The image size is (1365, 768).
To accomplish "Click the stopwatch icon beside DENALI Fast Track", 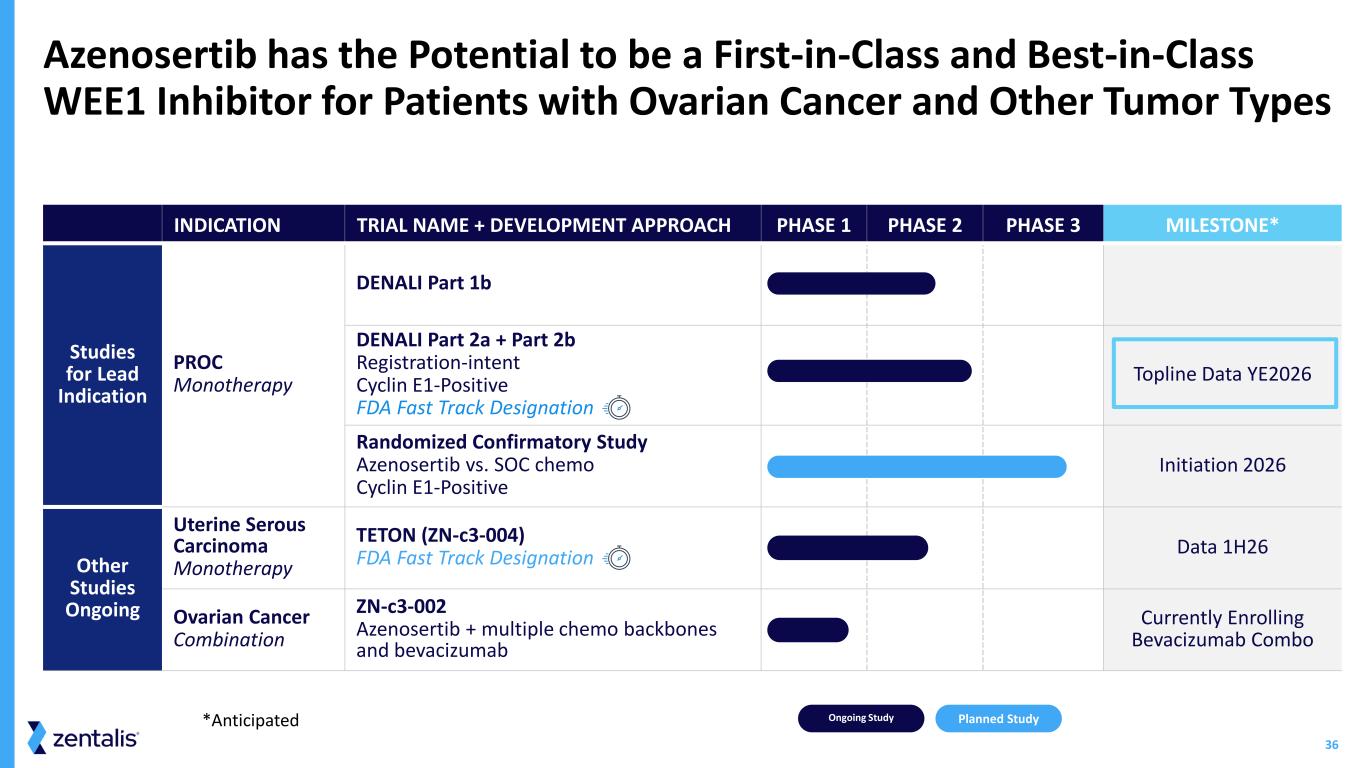I will 619,408.
